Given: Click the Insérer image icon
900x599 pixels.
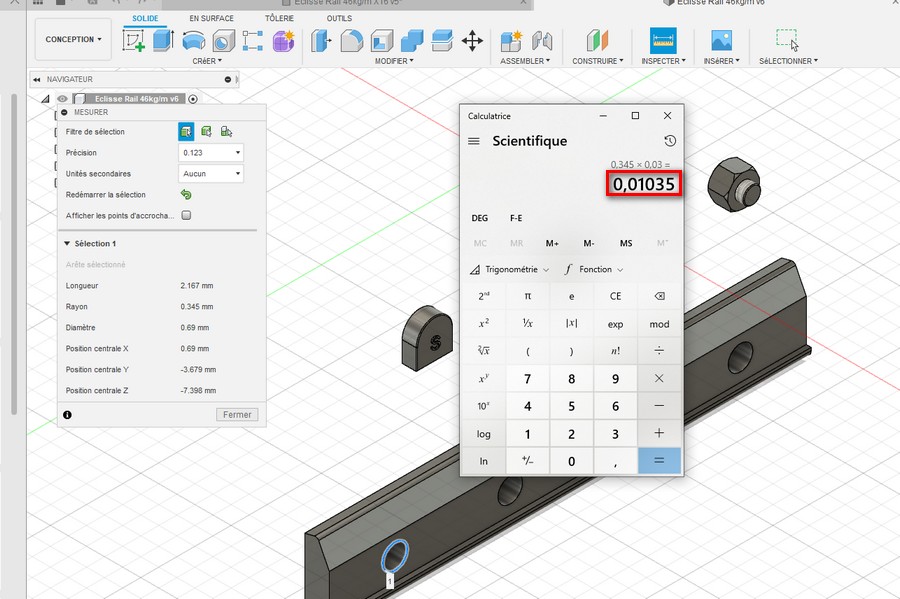Looking at the screenshot, I should [x=721, y=41].
